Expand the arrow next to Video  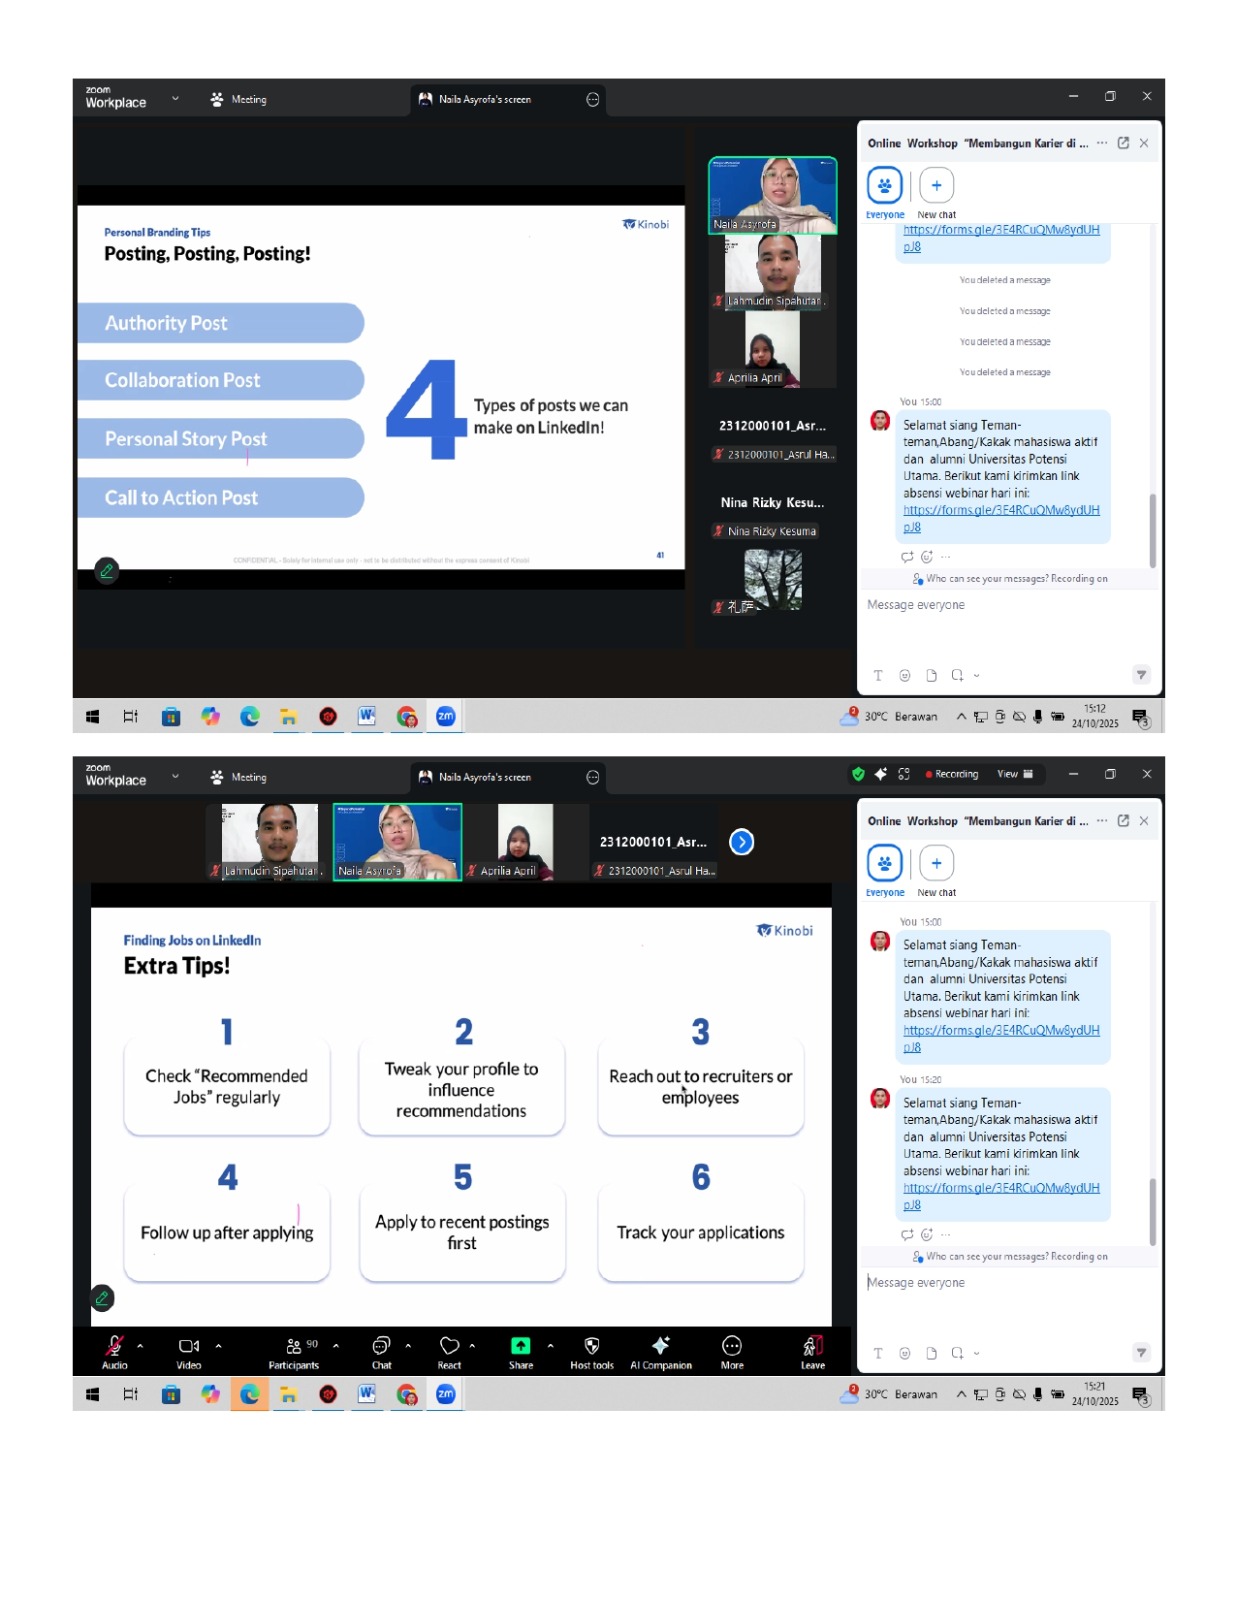218,1346
